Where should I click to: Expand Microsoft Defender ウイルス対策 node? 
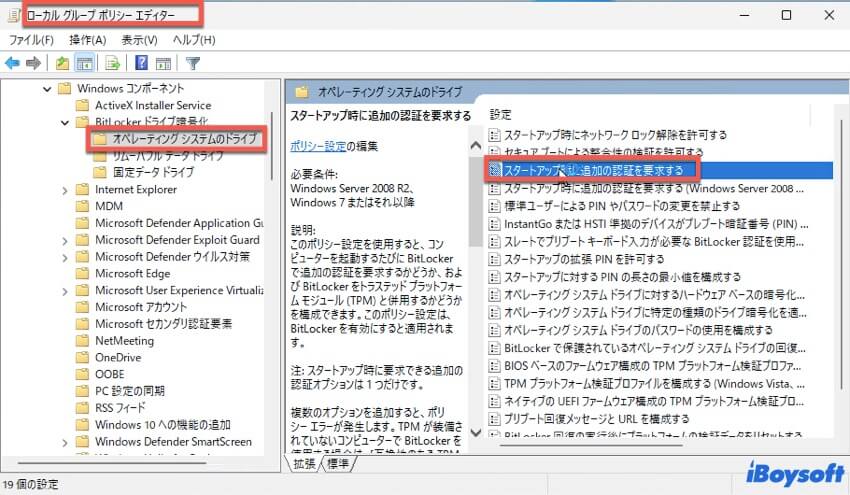[x=65, y=258]
